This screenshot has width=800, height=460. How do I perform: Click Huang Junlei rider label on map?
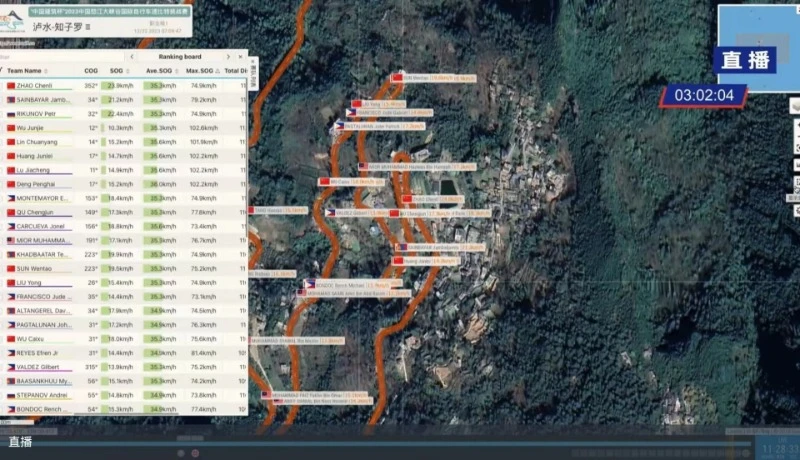(x=426, y=261)
